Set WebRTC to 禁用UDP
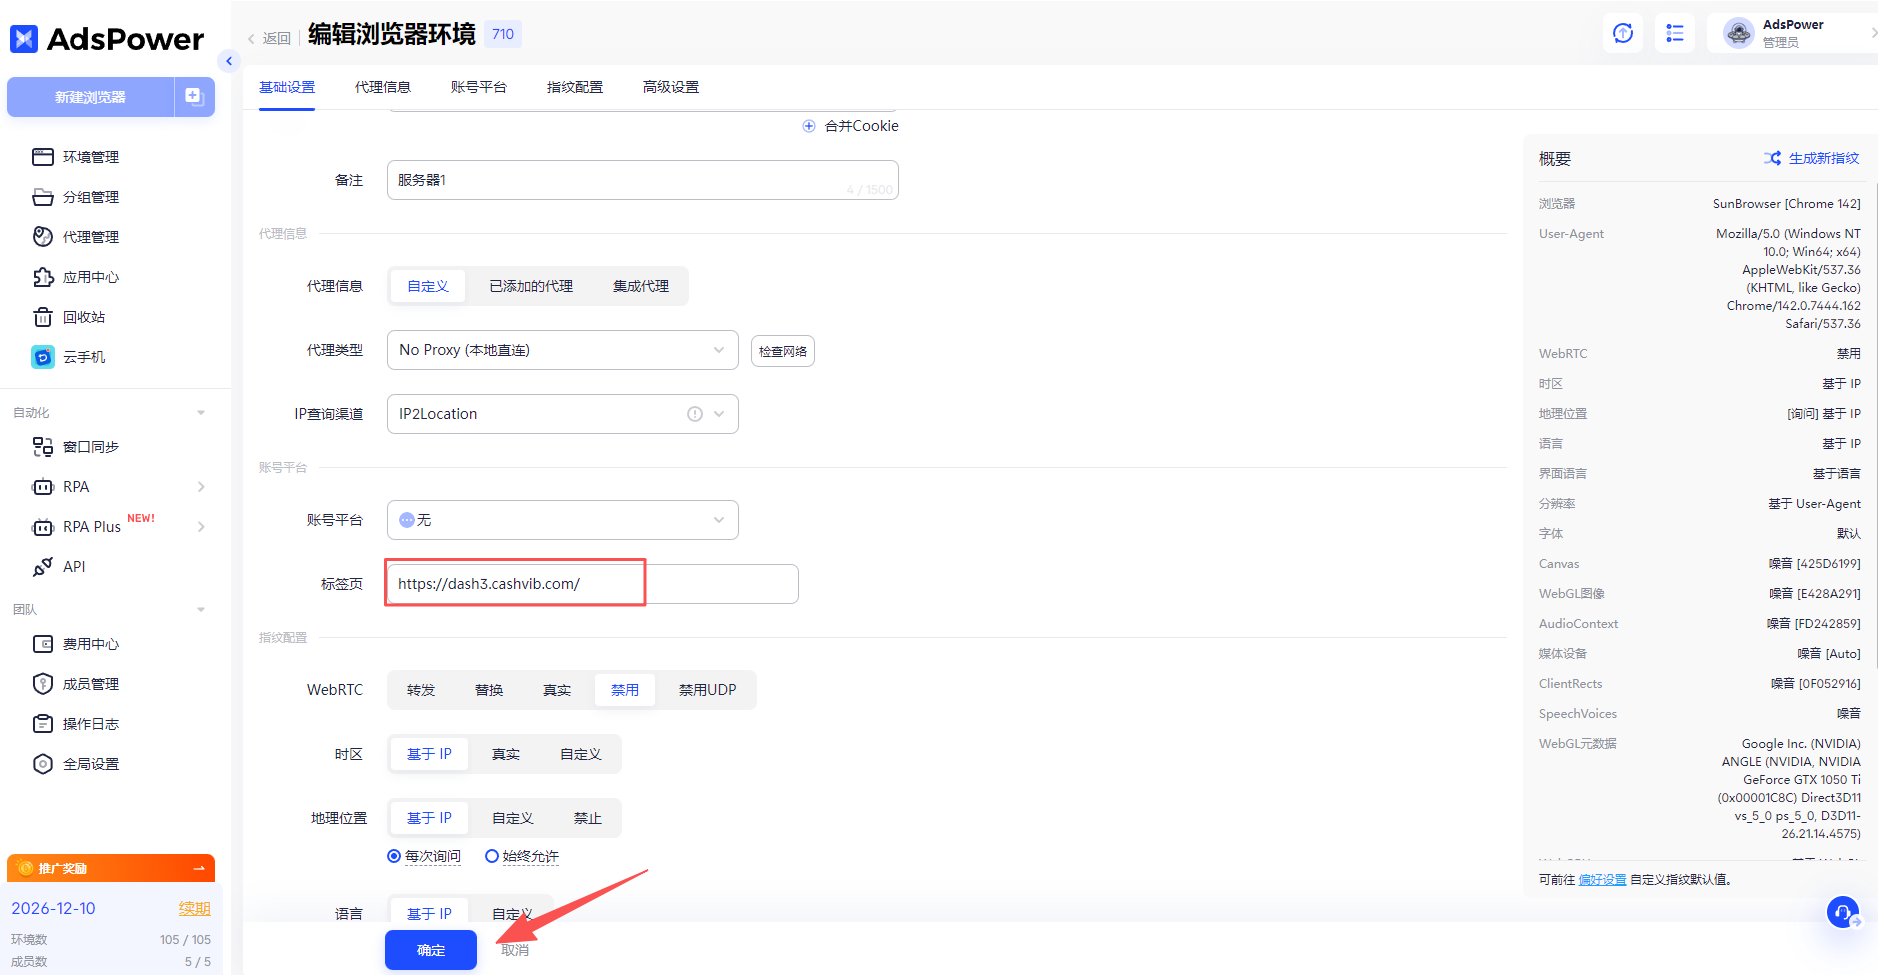This screenshot has width=1878, height=975. click(x=705, y=689)
